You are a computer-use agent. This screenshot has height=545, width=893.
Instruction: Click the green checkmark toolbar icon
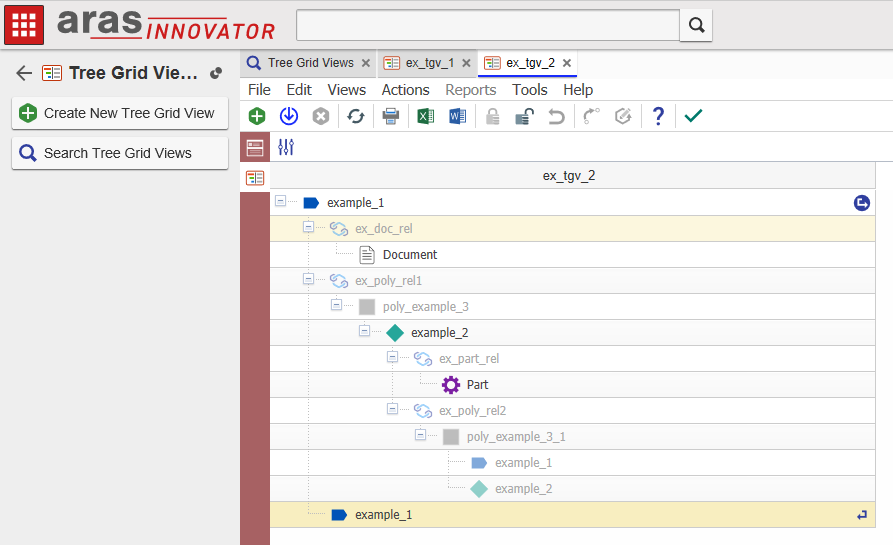pos(693,116)
